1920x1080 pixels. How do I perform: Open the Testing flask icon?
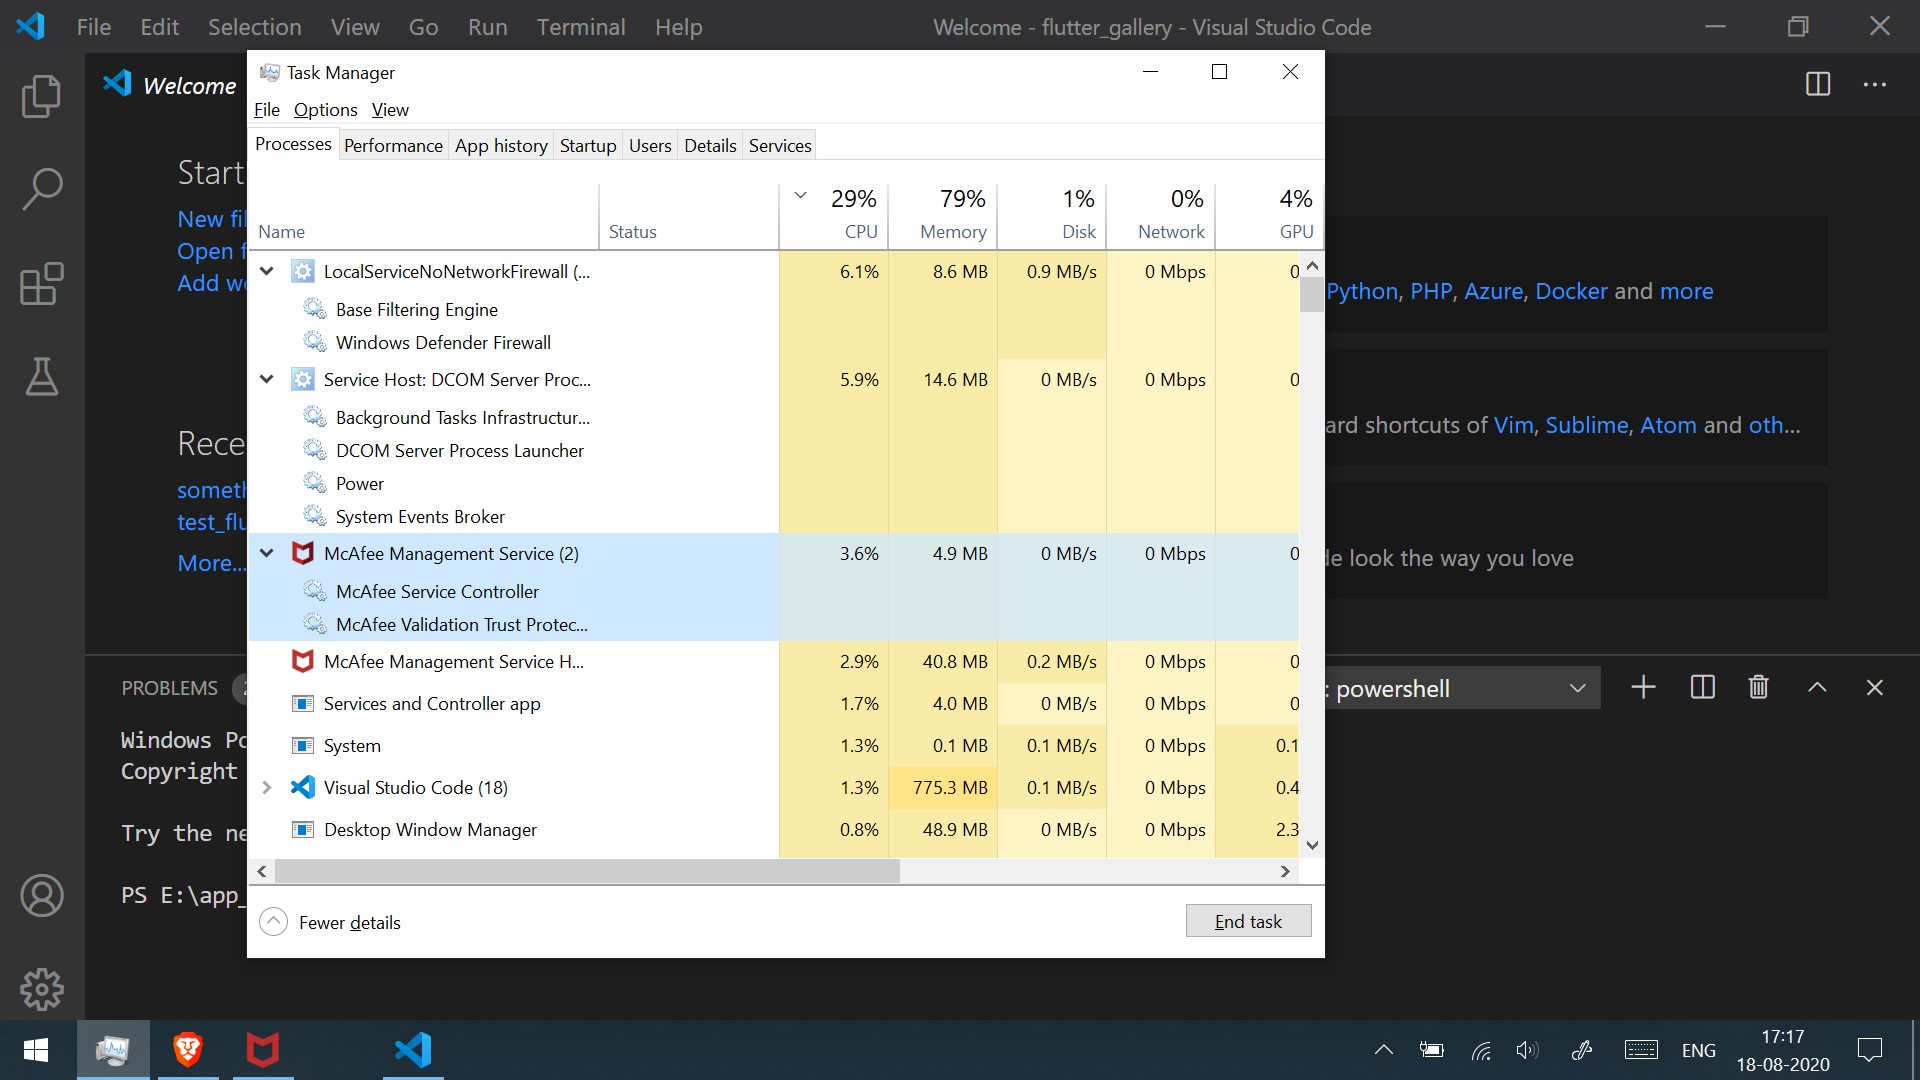pyautogui.click(x=41, y=377)
